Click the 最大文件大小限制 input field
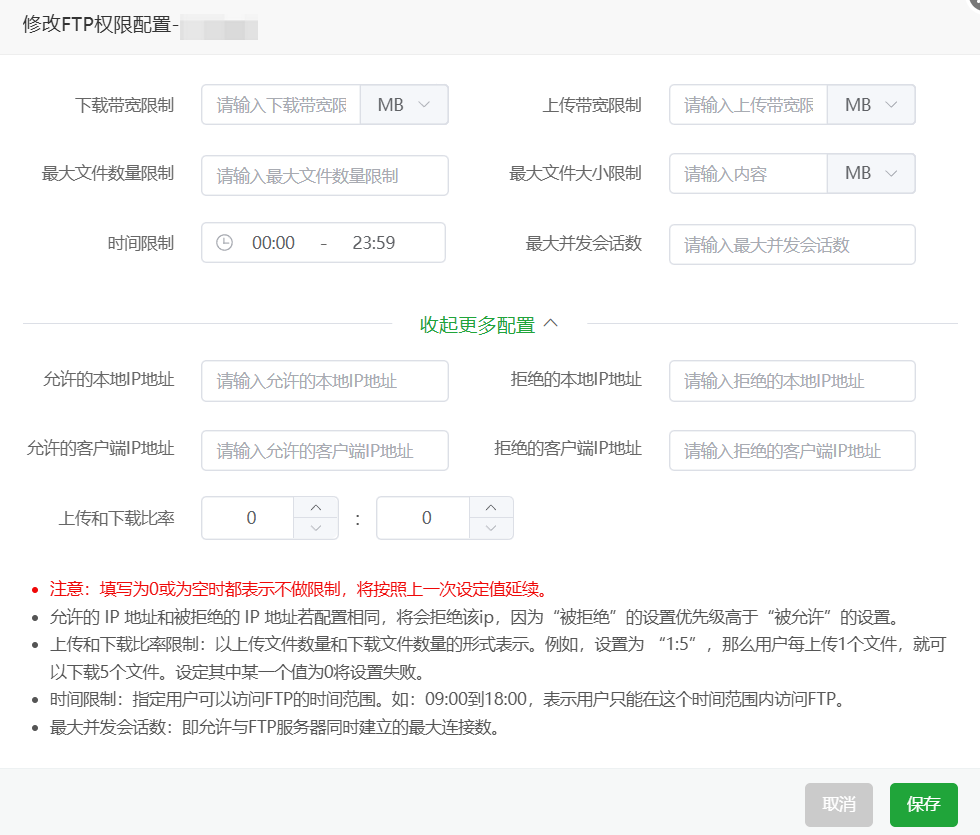980x835 pixels. click(748, 172)
